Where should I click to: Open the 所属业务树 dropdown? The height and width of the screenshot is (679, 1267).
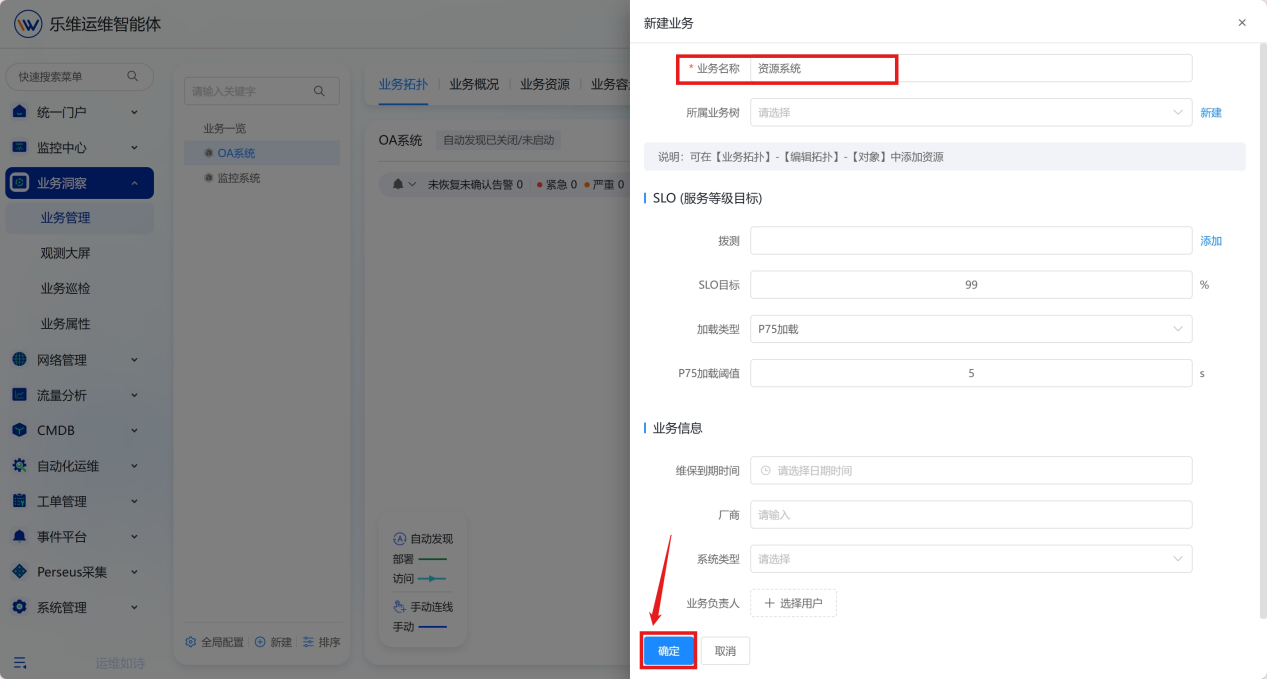coord(971,112)
